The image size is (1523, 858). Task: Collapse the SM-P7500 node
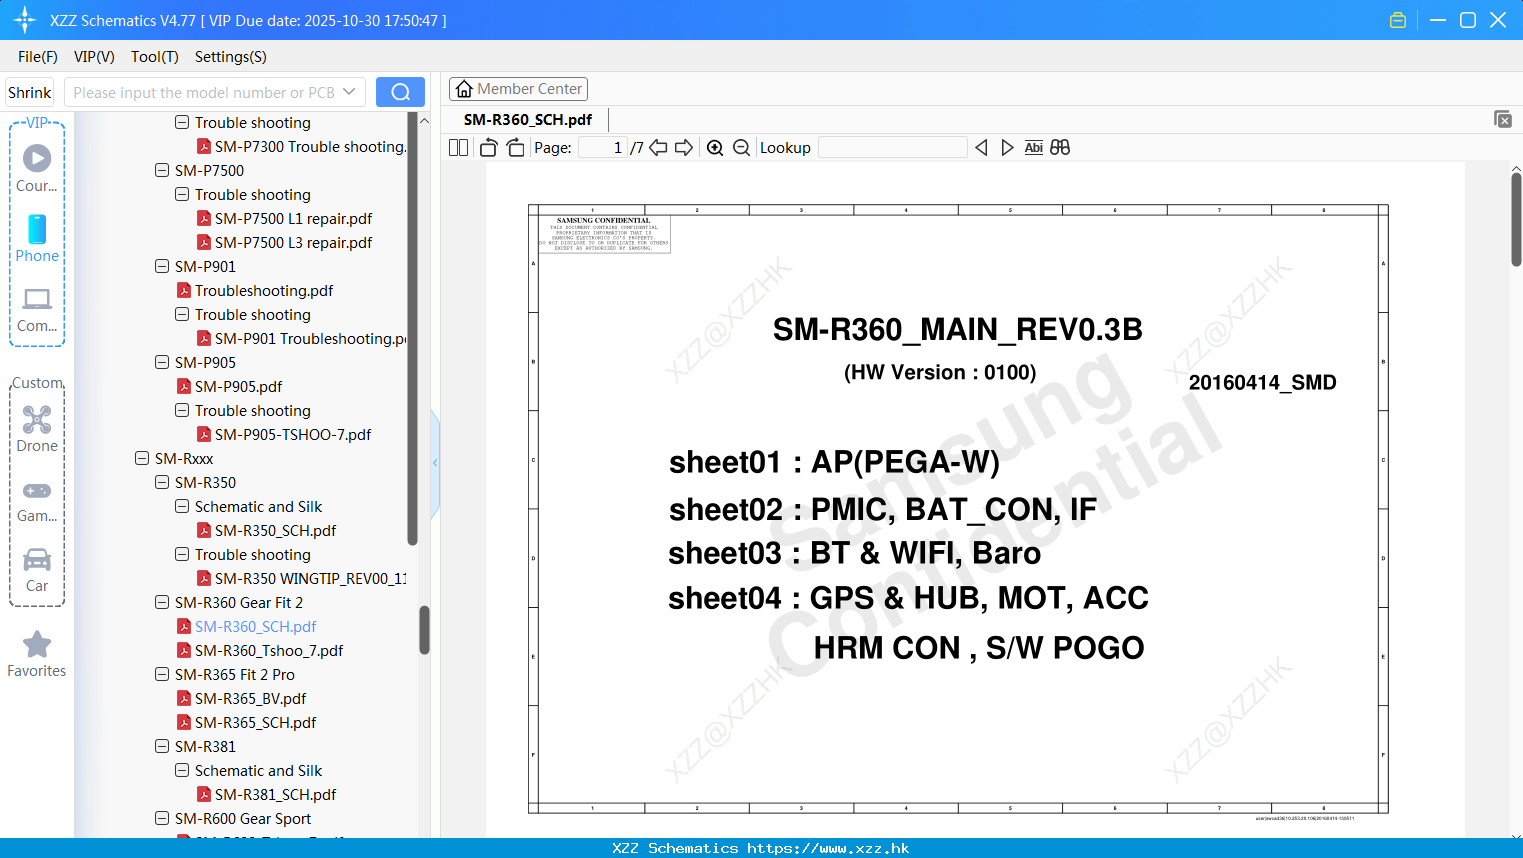(x=162, y=170)
